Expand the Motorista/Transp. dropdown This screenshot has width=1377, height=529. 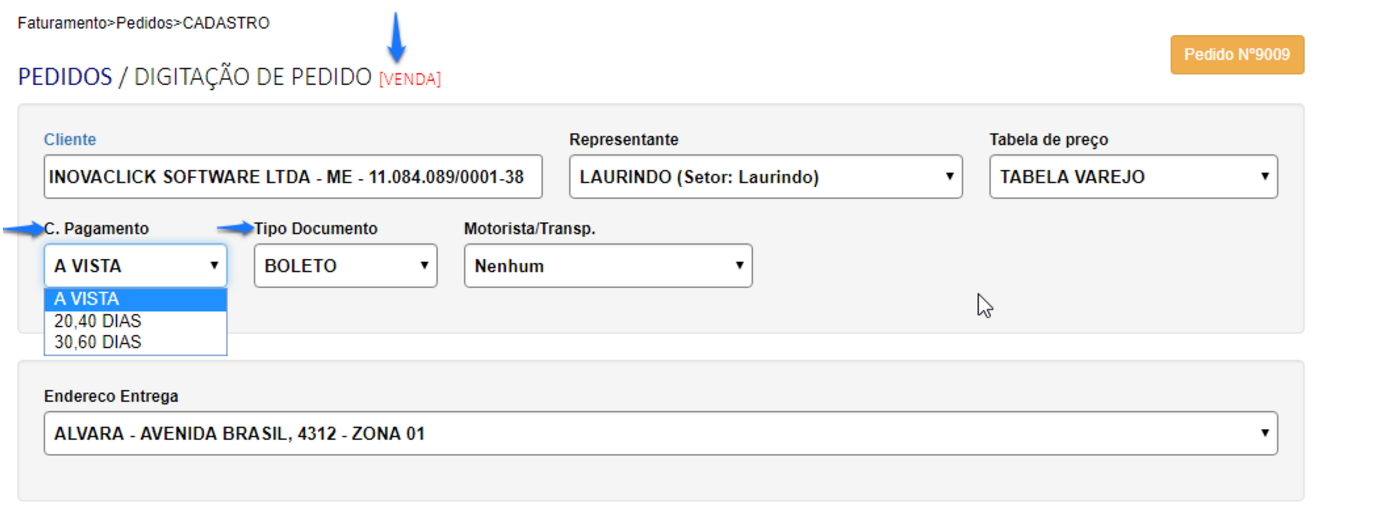(608, 266)
